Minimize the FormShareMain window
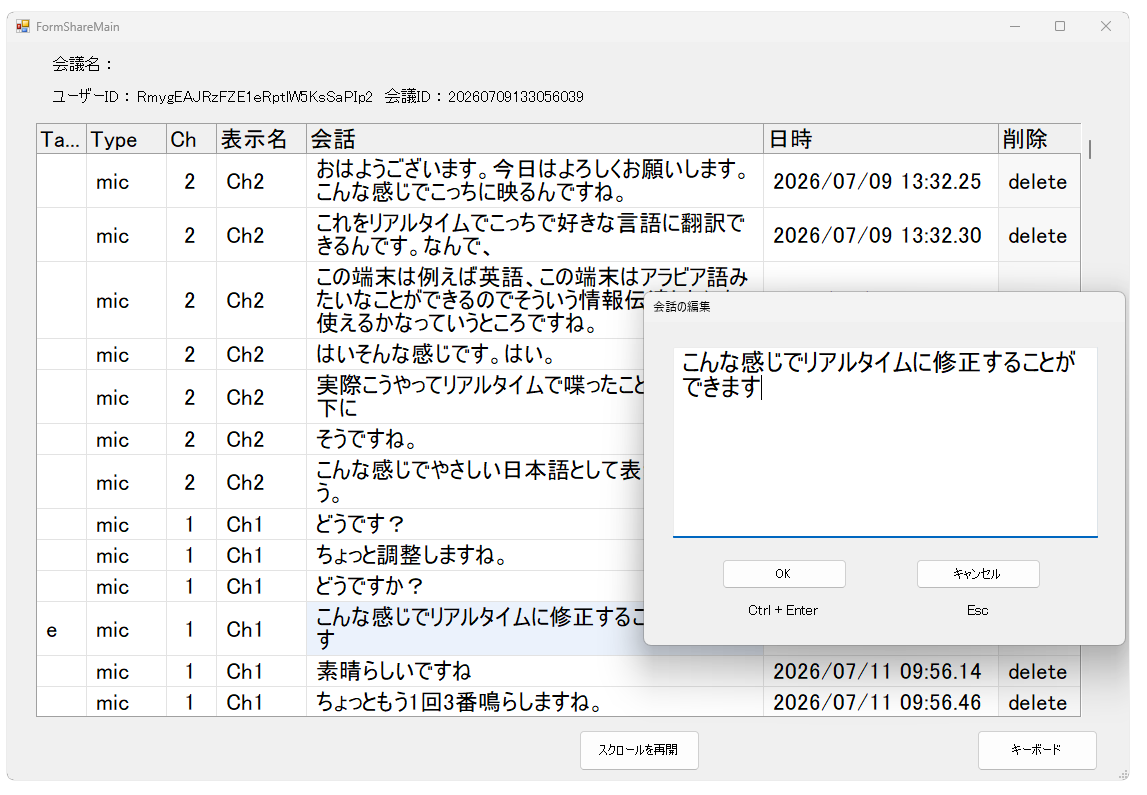1147x795 pixels. pos(1015,26)
